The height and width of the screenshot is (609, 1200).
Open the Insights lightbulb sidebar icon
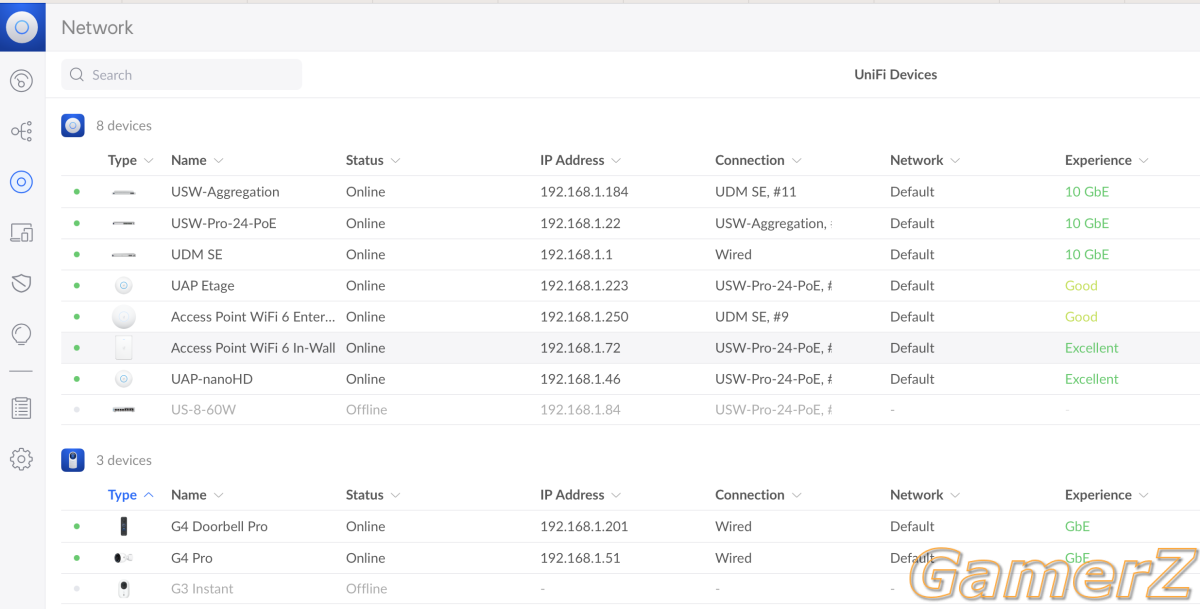(x=21, y=335)
